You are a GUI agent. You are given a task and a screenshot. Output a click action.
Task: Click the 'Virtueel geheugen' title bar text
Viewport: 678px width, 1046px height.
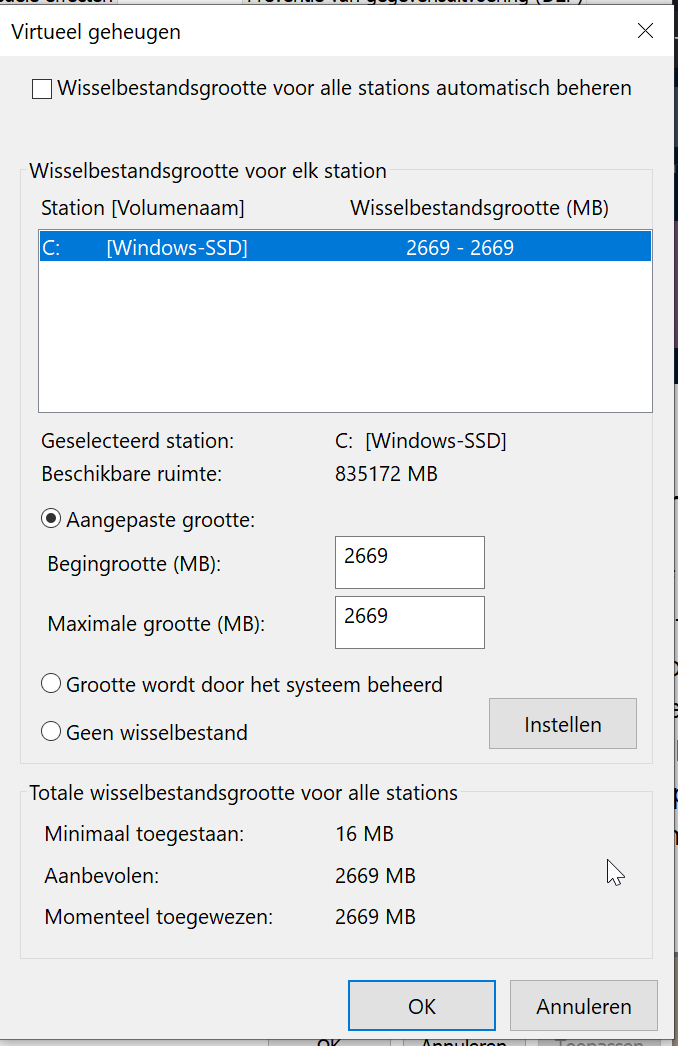[96, 32]
